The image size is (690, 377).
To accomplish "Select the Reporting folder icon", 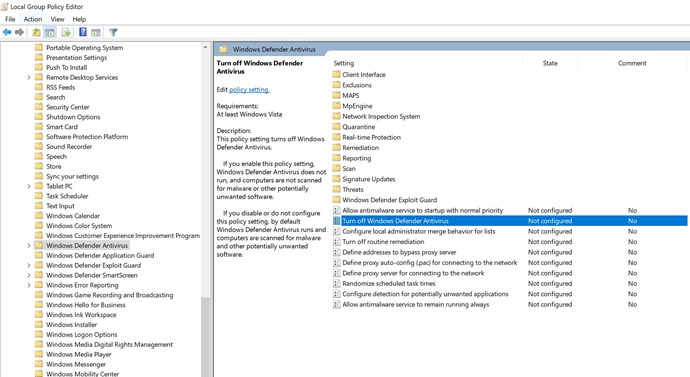I will pyautogui.click(x=337, y=158).
